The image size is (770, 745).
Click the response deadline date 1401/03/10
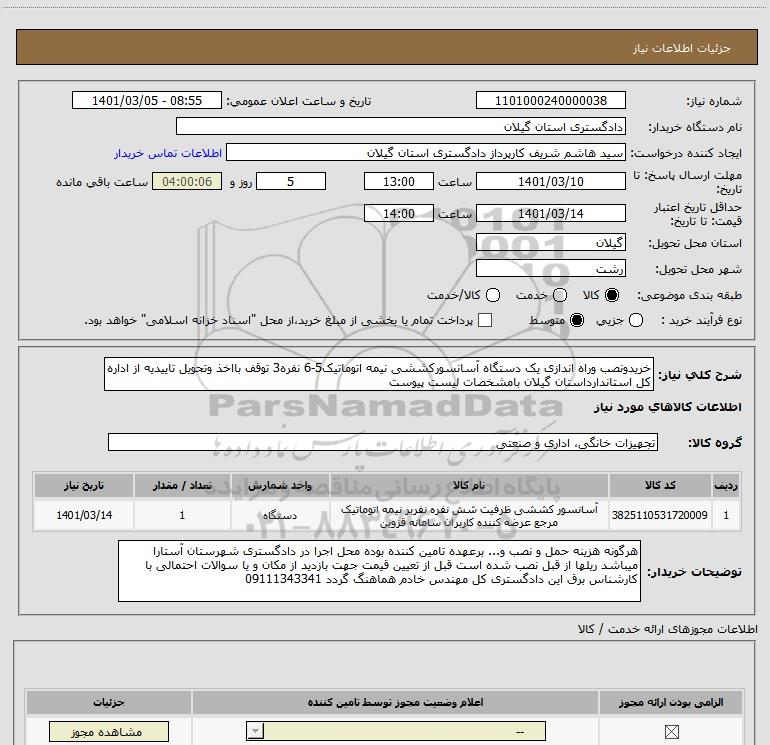pos(550,181)
